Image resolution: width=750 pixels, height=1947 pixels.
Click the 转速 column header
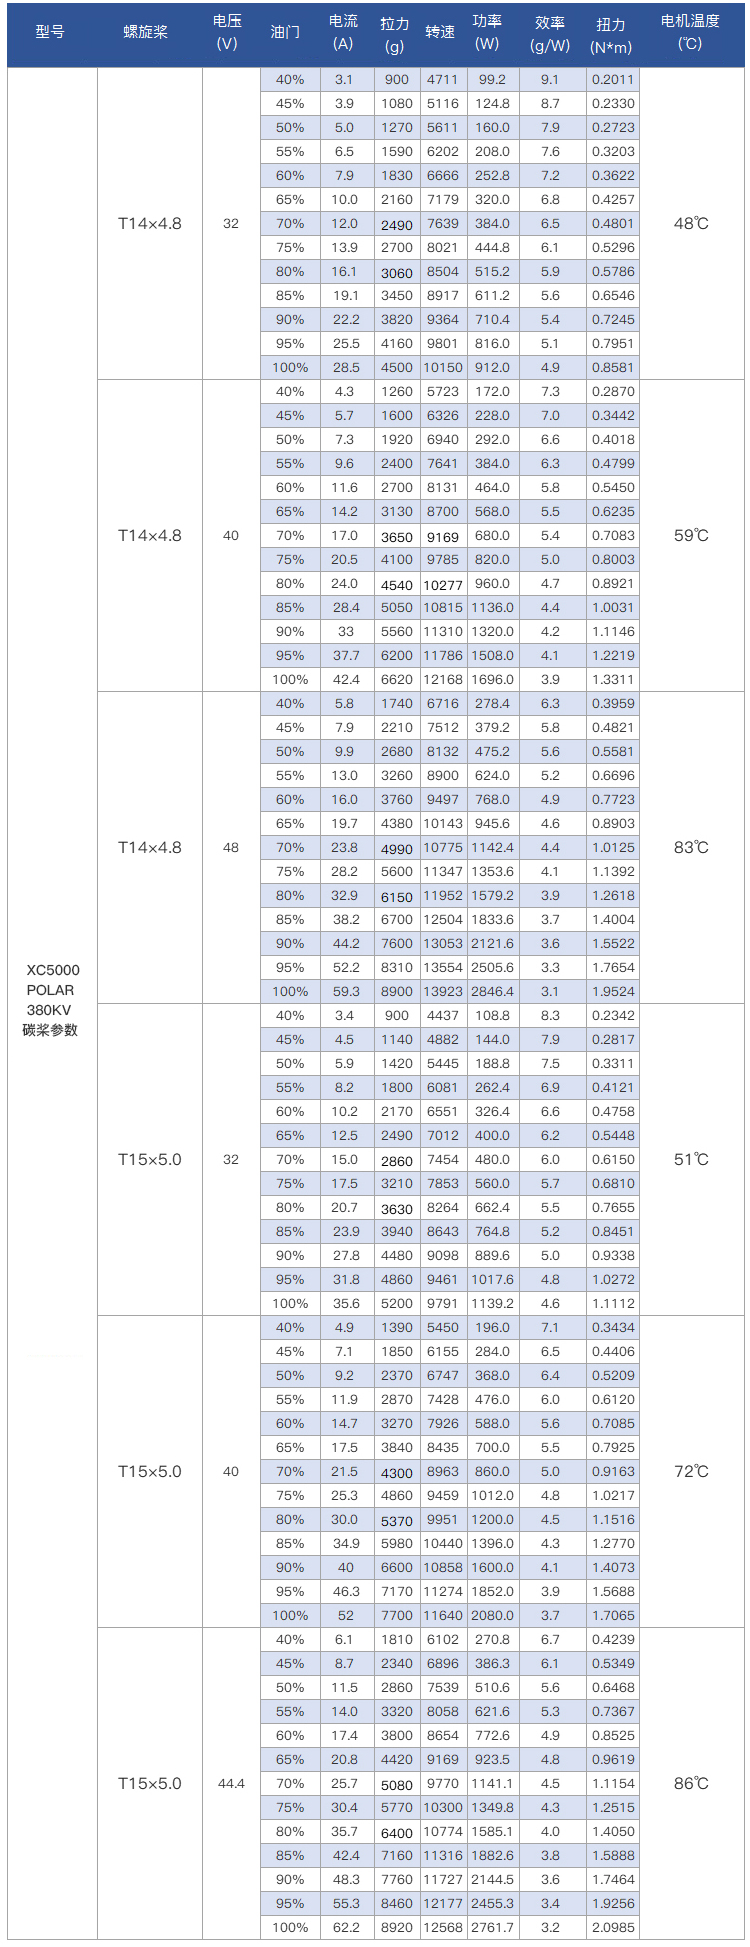440,32
